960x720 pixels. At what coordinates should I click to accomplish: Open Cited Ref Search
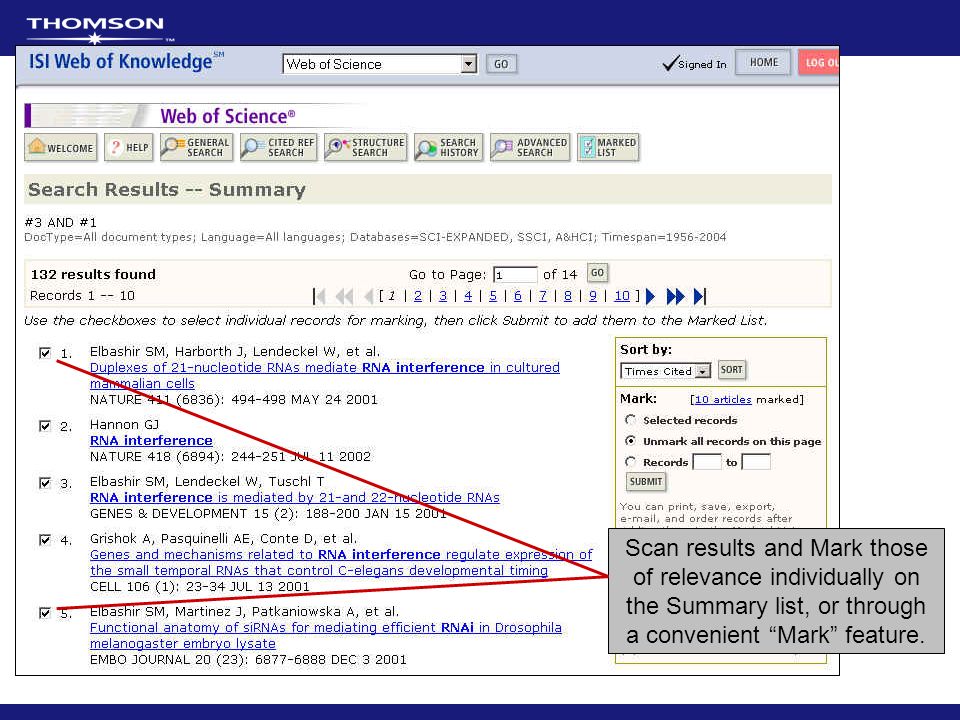pos(279,148)
